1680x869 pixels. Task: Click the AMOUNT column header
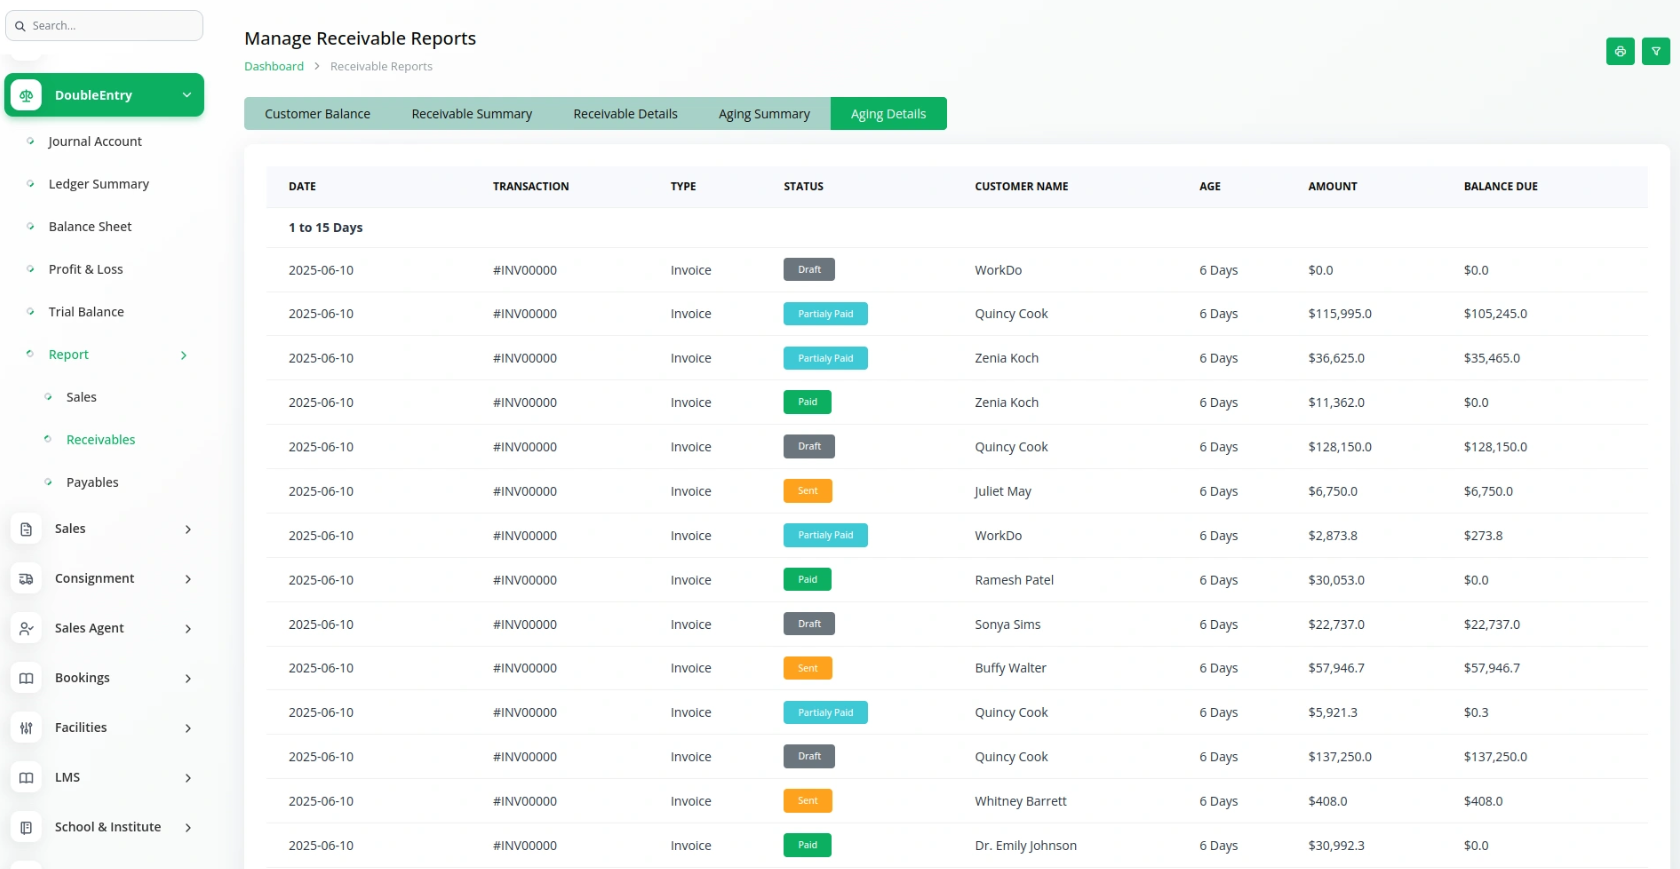[x=1332, y=187]
